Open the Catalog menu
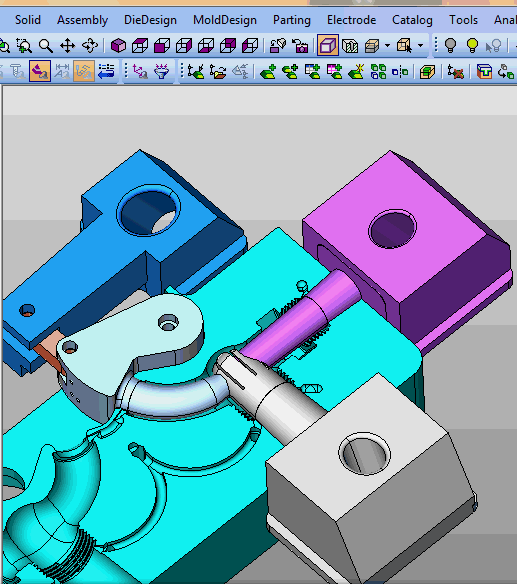This screenshot has width=517, height=584. coord(412,20)
